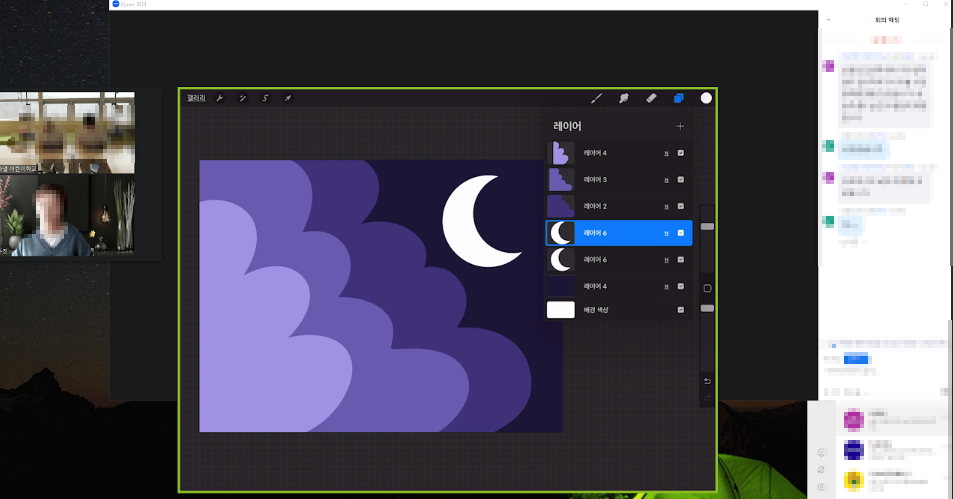Screen dimensions: 953x499
Task: Click the undo arrow on sidebar
Action: 707,381
